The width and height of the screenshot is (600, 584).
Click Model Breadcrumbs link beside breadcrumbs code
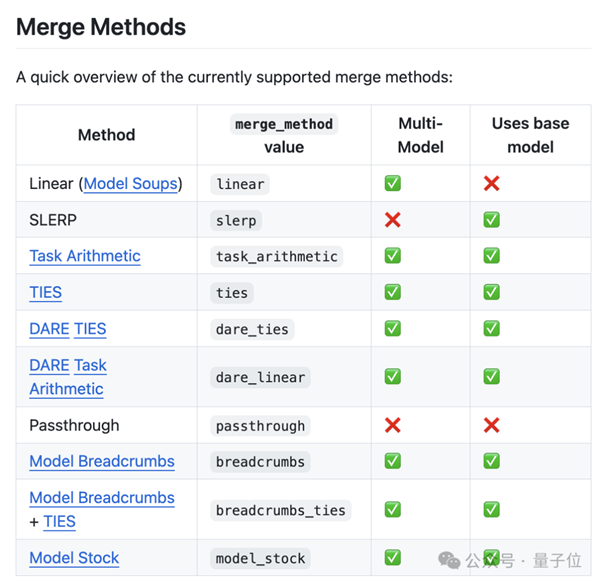(102, 462)
